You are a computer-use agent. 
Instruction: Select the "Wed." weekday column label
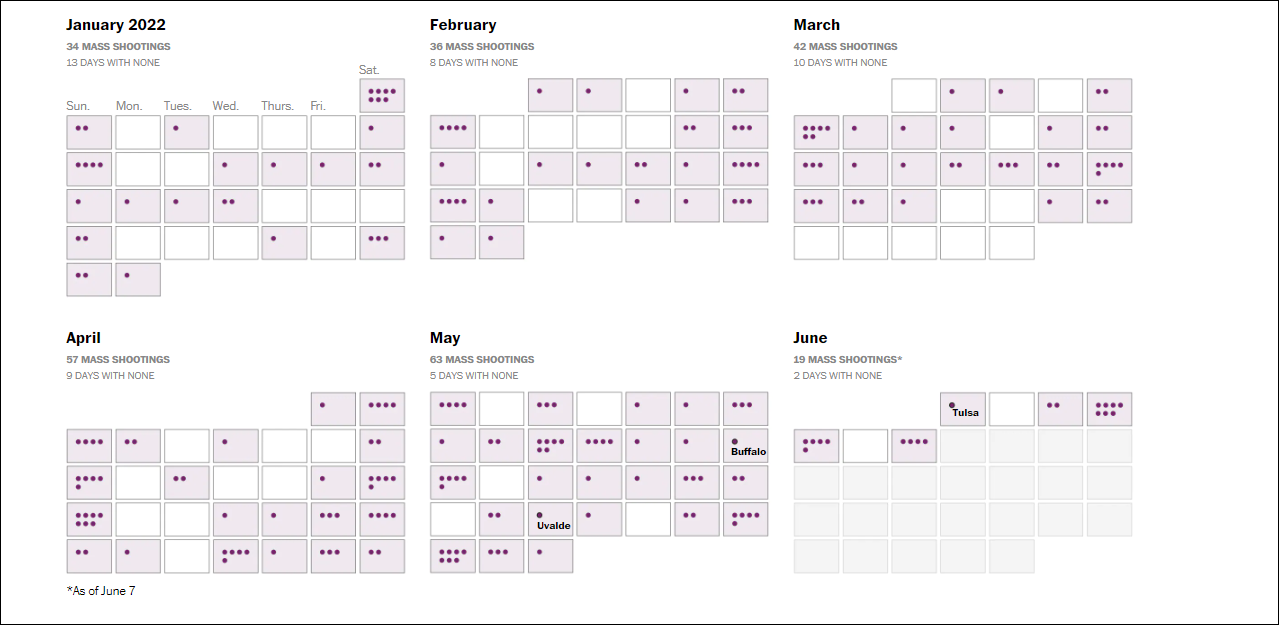(225, 106)
